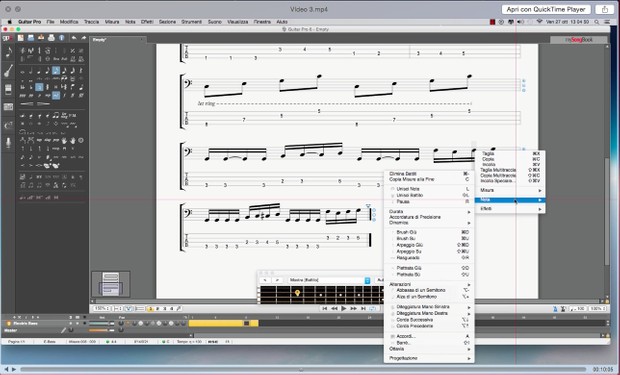Open the Effetti menu in menu bar
This screenshot has width=620, height=375.
coord(147,22)
